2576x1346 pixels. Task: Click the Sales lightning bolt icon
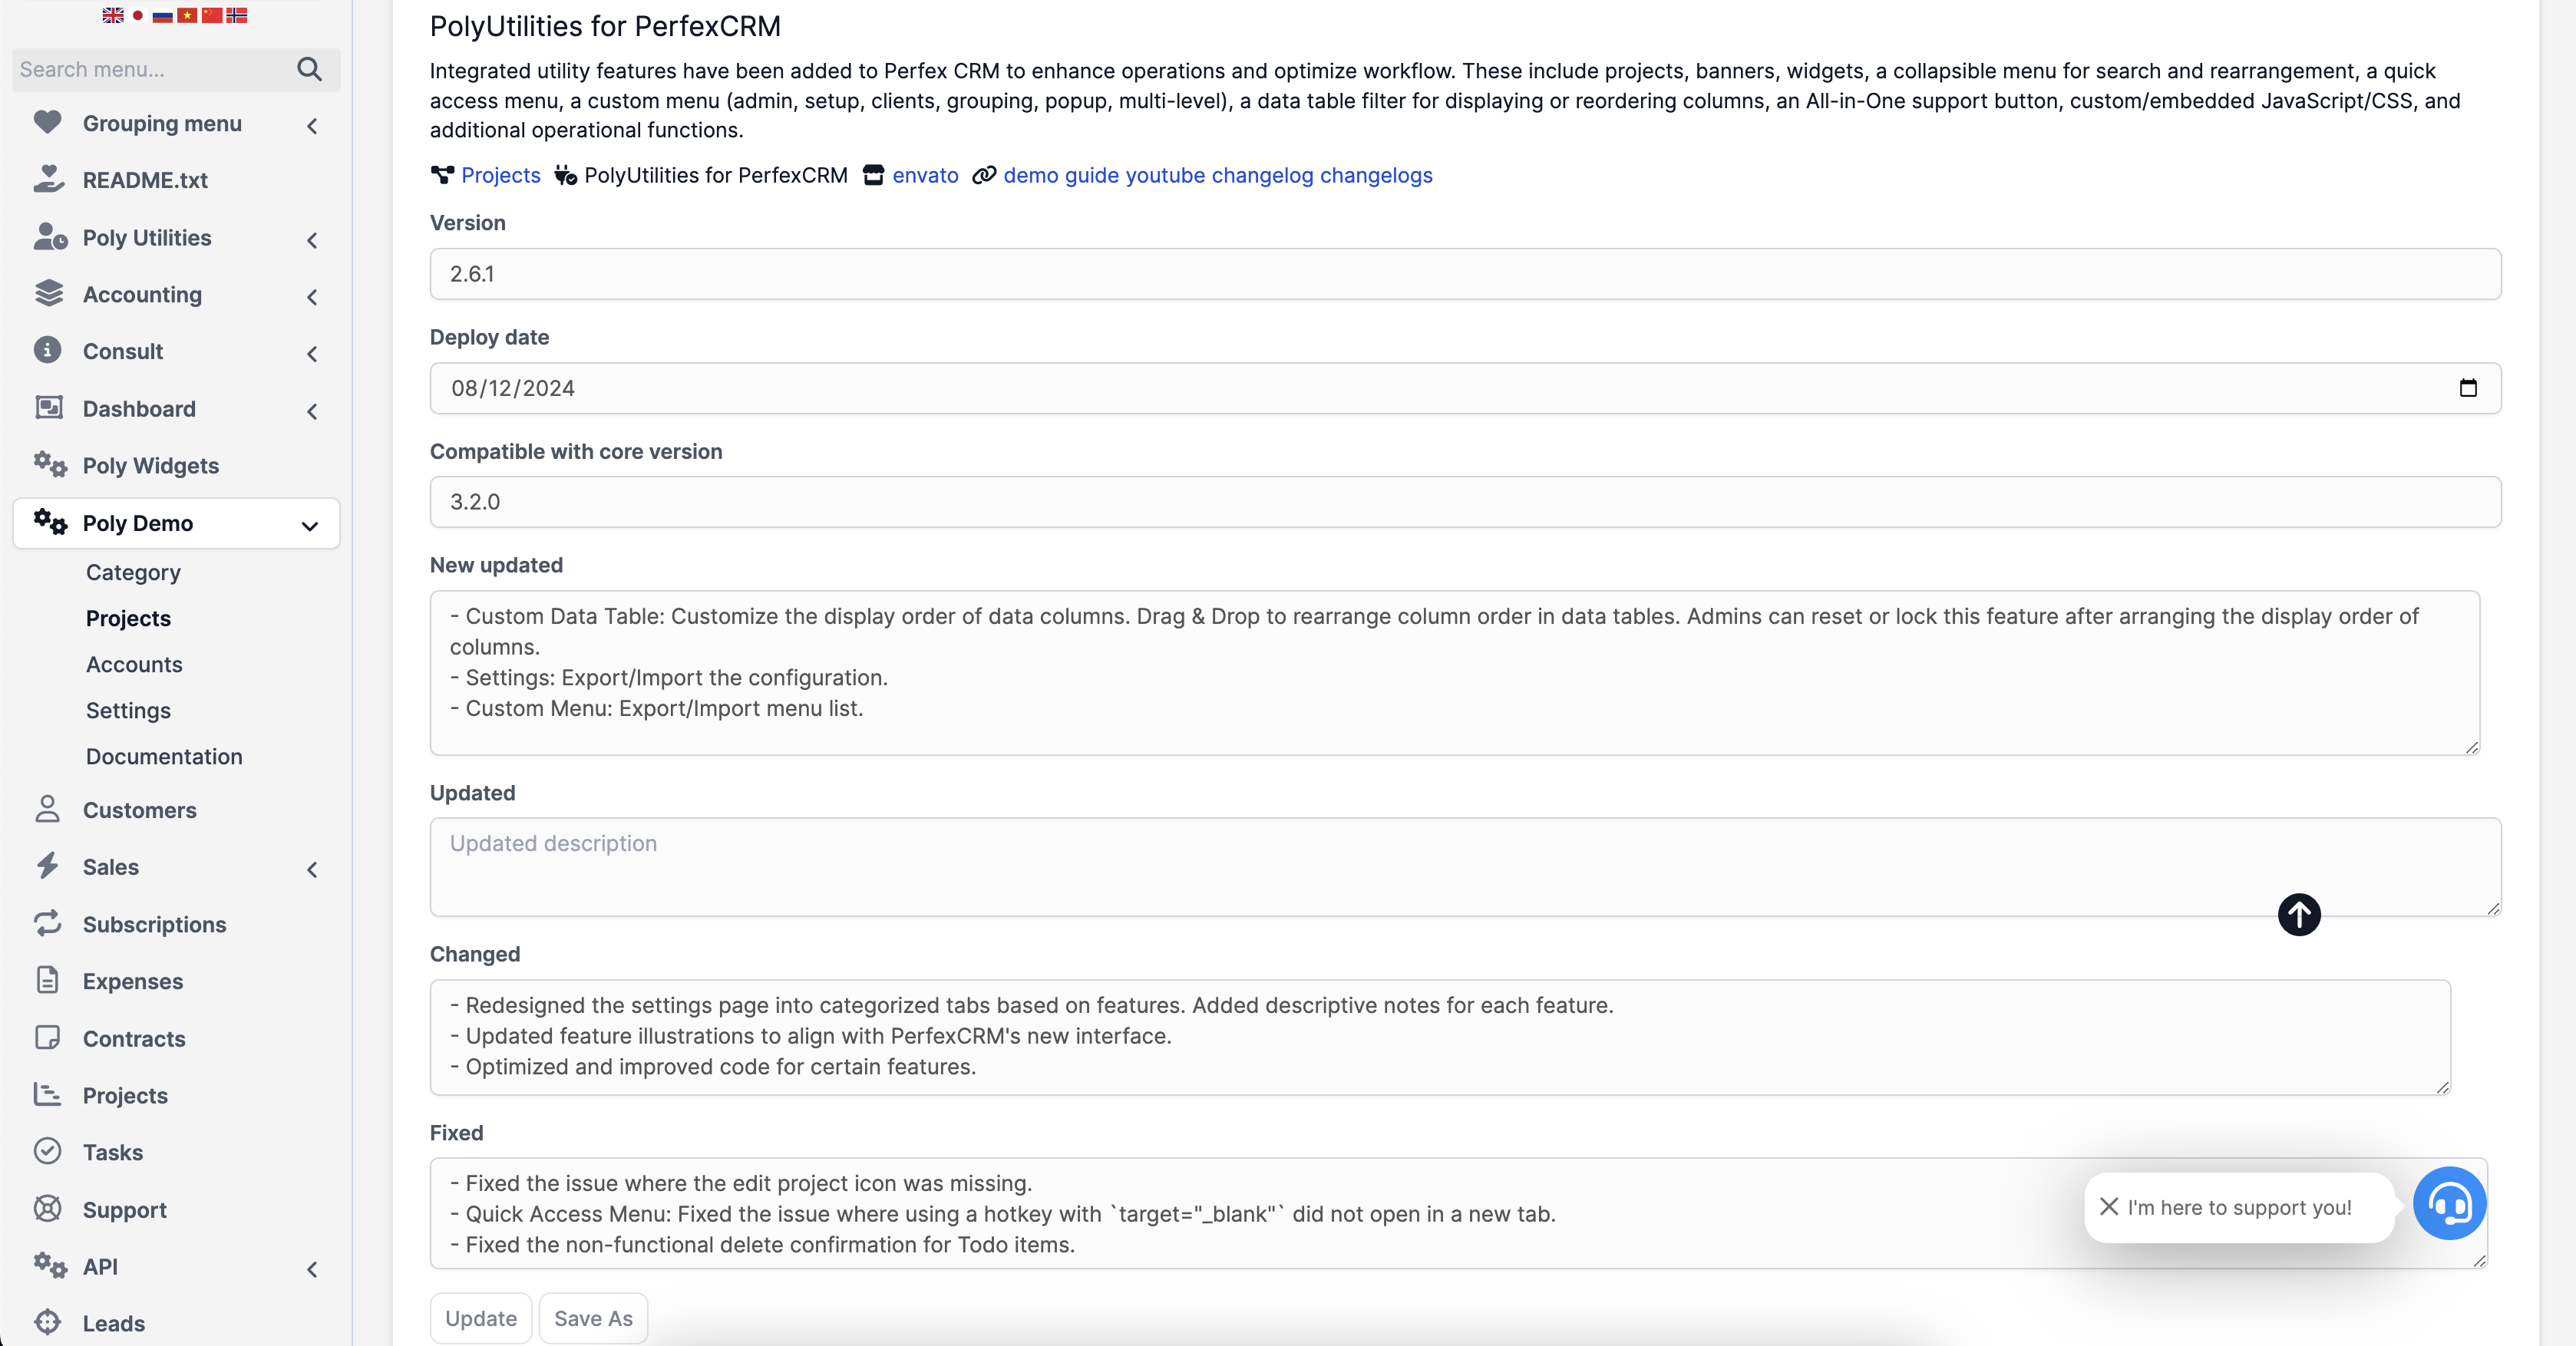pyautogui.click(x=47, y=866)
